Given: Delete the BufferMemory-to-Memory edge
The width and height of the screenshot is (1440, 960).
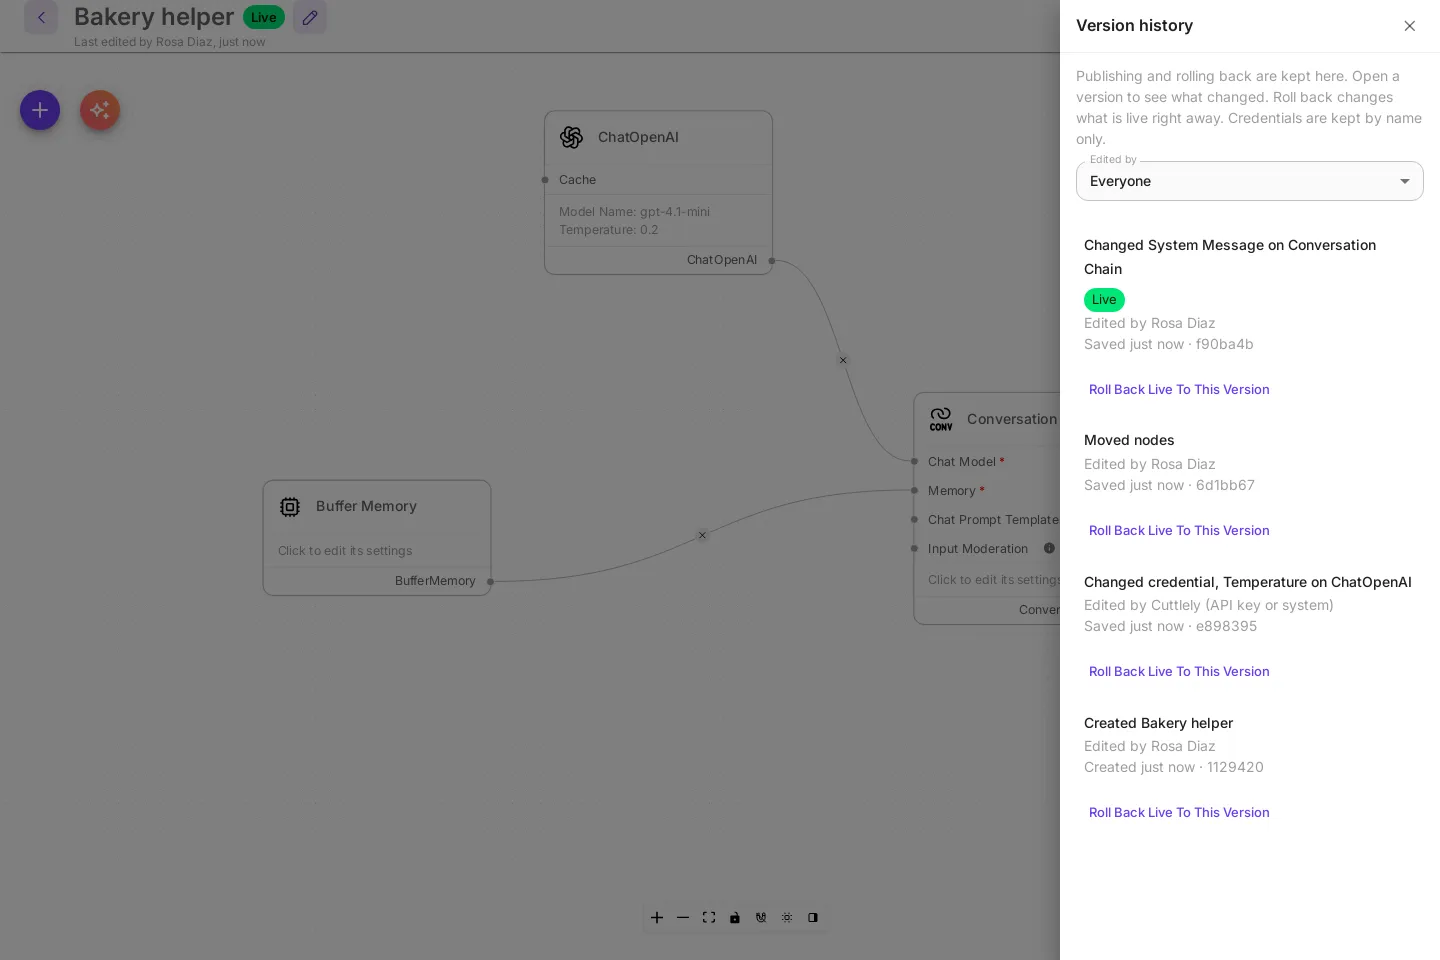Looking at the screenshot, I should point(702,535).
